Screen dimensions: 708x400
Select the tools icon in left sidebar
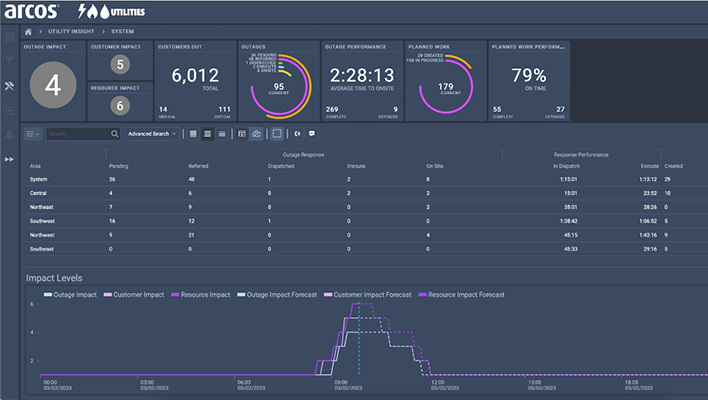click(10, 86)
